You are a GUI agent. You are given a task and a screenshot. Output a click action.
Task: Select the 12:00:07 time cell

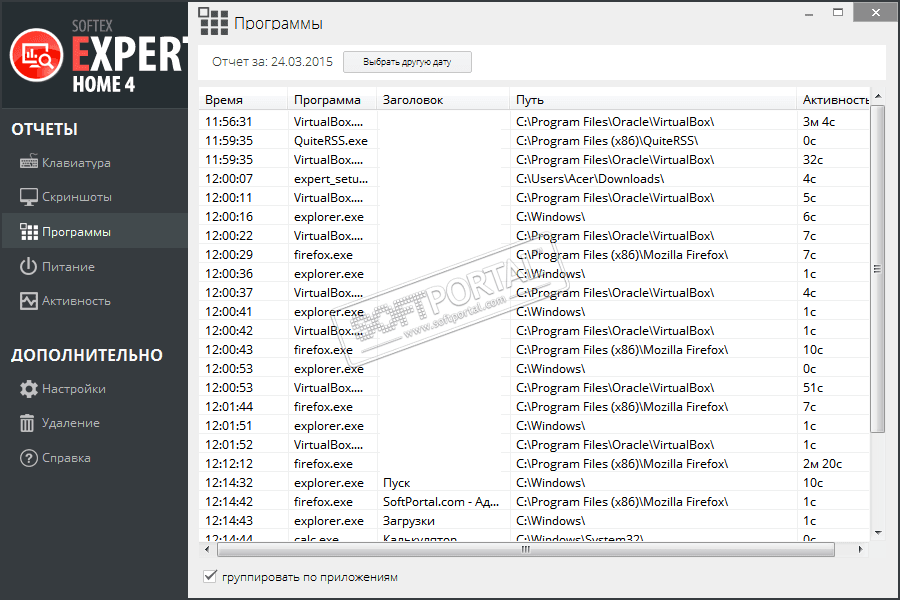(x=228, y=179)
